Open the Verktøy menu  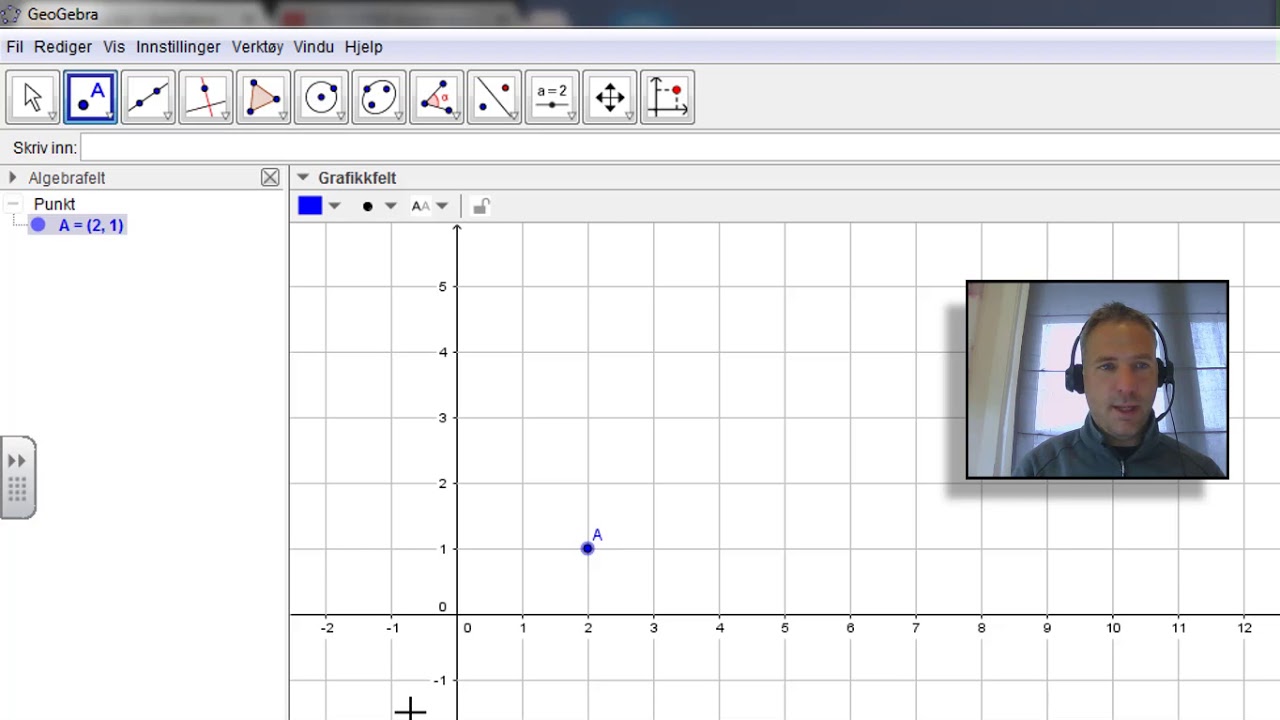(x=258, y=47)
